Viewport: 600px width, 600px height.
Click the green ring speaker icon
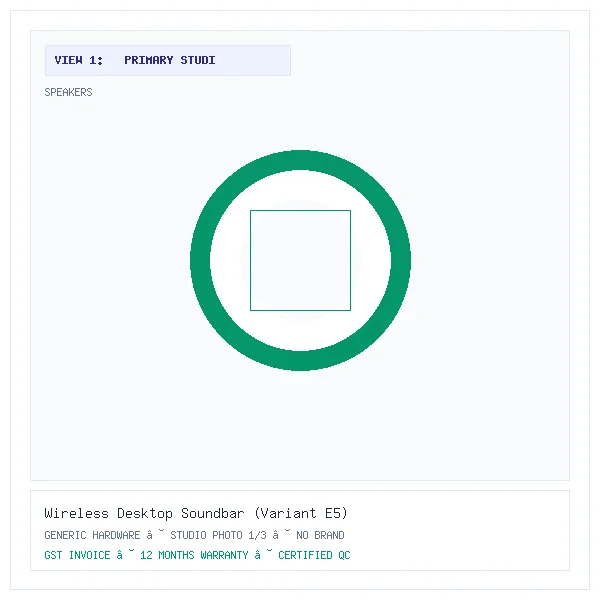pos(300,260)
